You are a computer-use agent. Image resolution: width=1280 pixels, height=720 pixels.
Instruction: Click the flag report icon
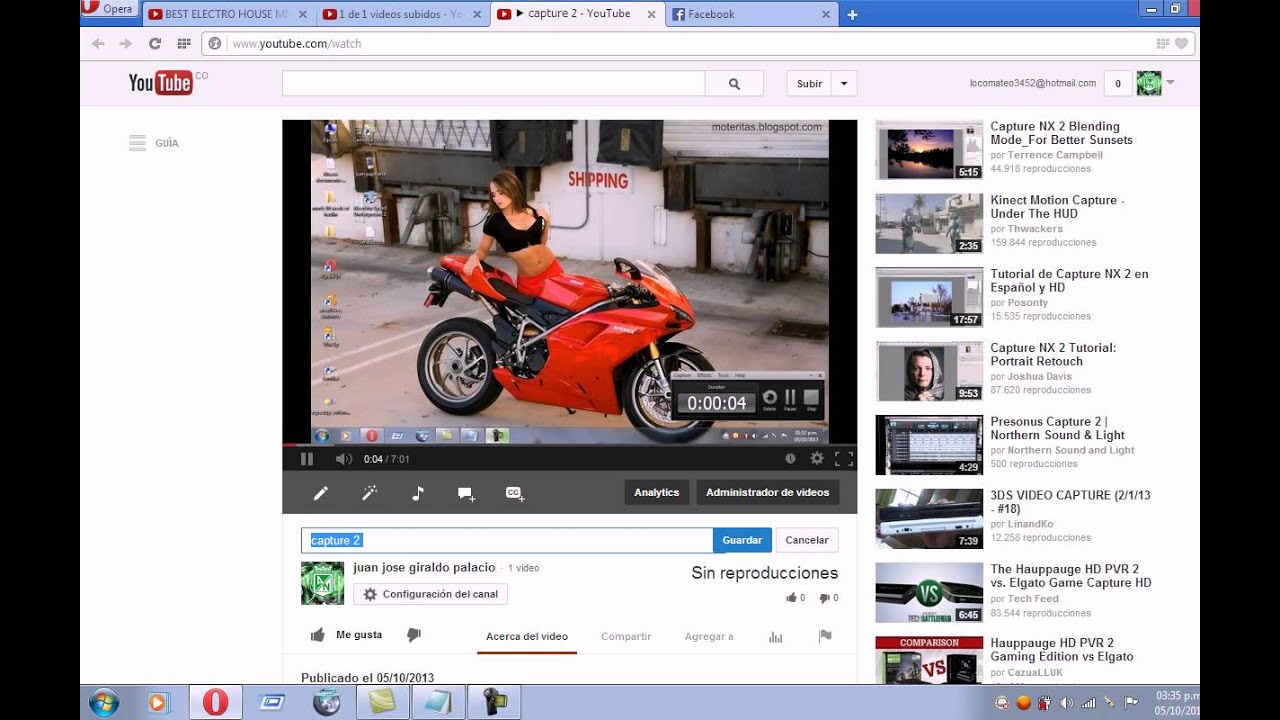pyautogui.click(x=825, y=636)
